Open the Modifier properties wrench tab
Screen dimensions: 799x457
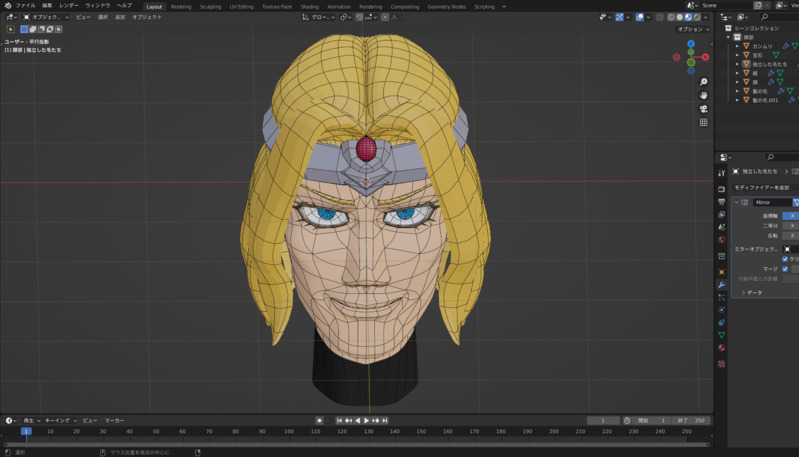click(722, 285)
